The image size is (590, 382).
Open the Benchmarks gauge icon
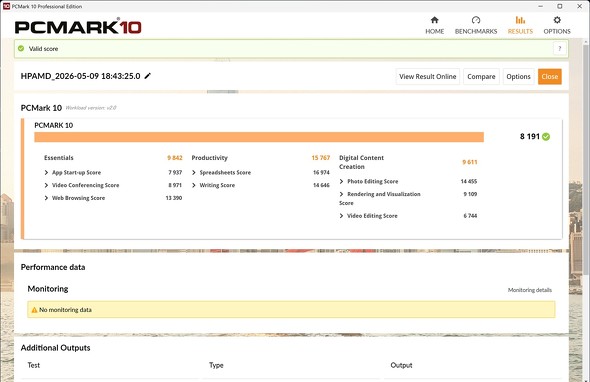[476, 20]
